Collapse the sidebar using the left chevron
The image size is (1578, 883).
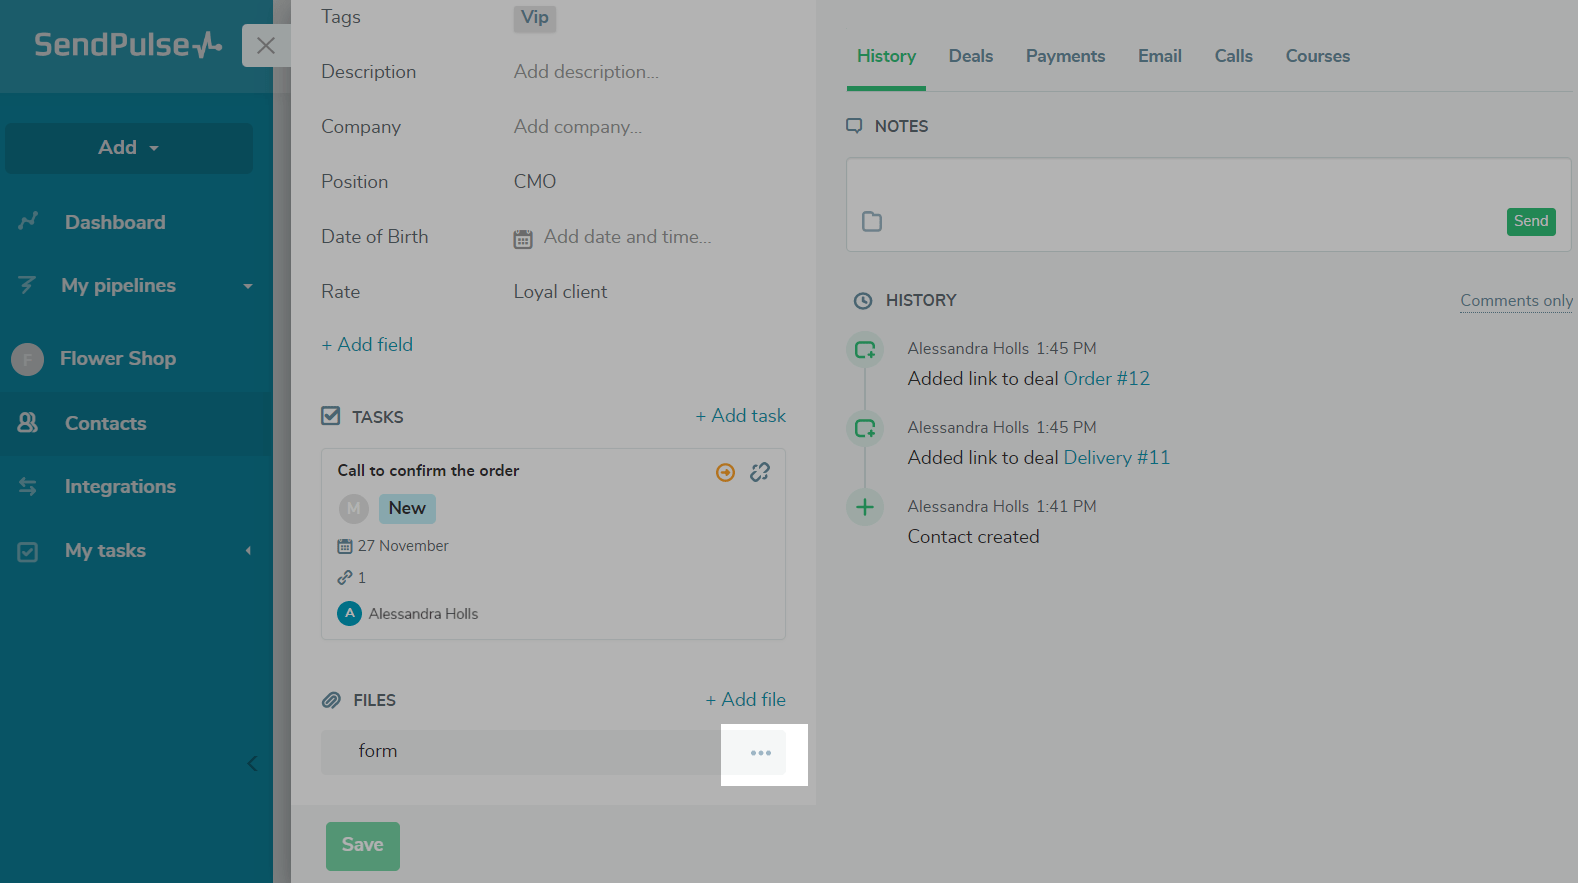pos(252,764)
